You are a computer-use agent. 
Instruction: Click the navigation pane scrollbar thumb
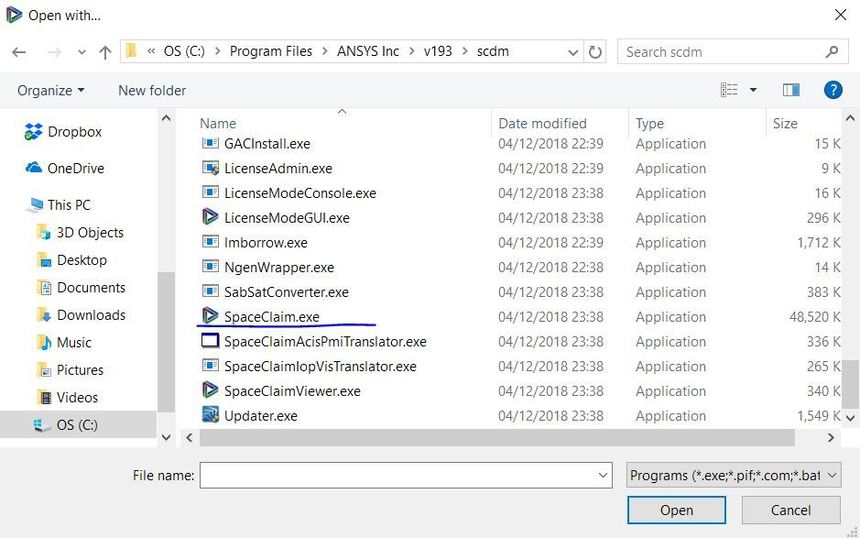pos(166,342)
